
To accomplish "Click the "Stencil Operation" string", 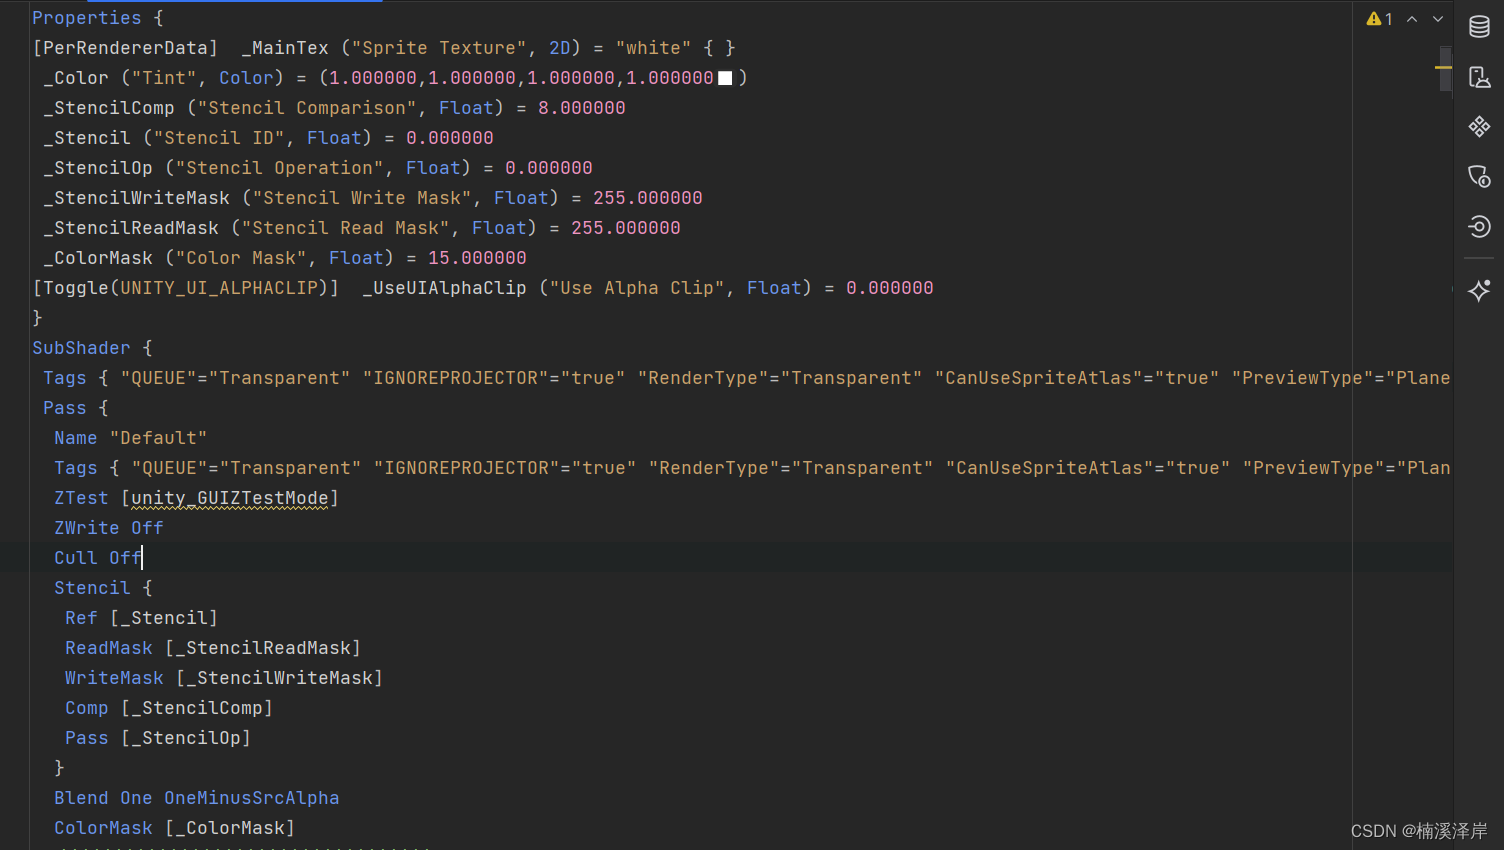I will pos(279,168).
